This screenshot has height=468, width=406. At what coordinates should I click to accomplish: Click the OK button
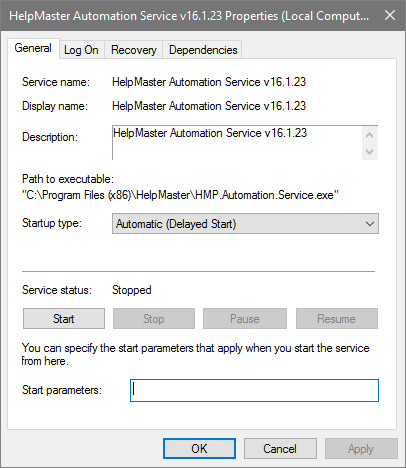pyautogui.click(x=199, y=449)
